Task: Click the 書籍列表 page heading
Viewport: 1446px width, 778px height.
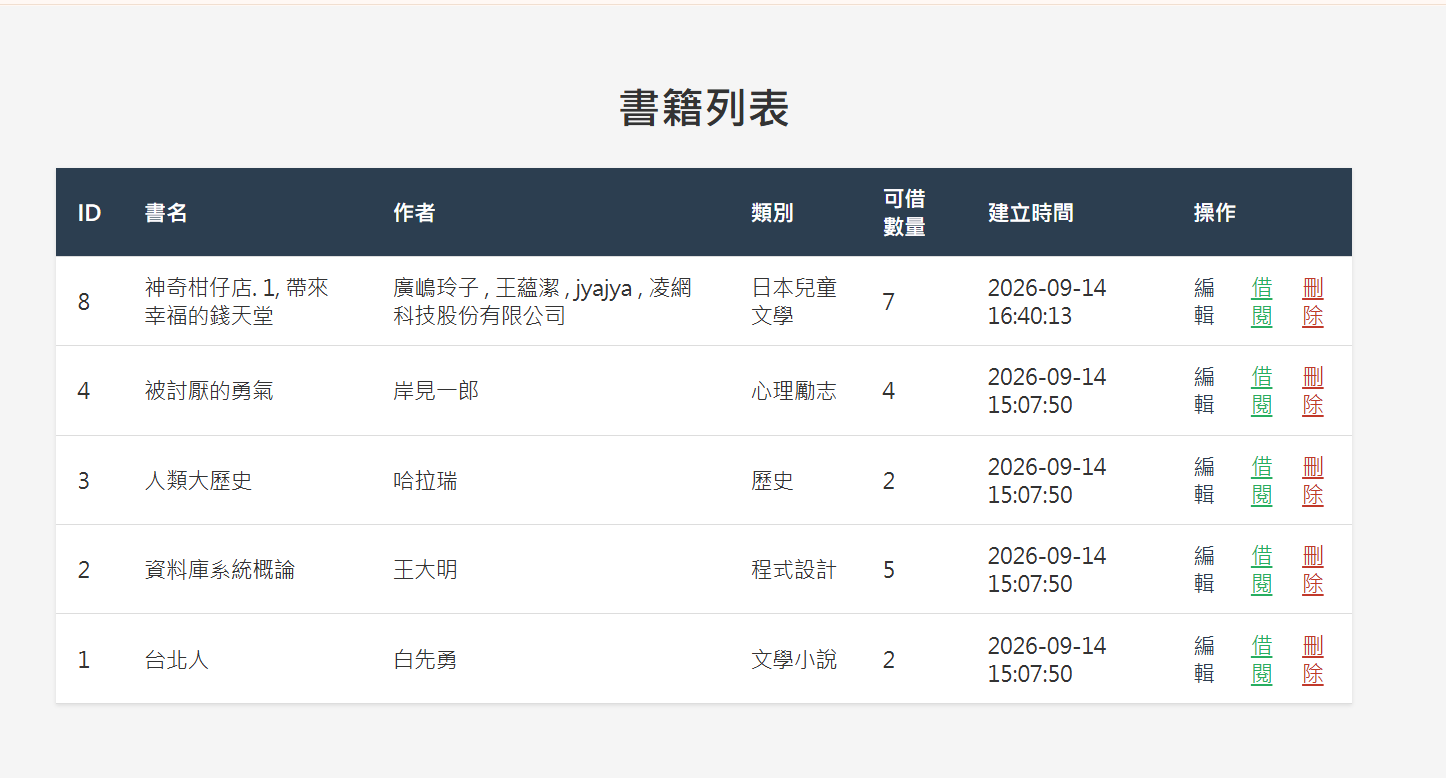Action: pos(704,108)
